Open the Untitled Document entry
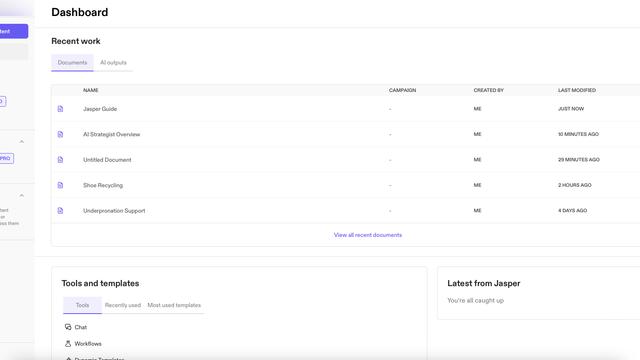 coord(107,160)
